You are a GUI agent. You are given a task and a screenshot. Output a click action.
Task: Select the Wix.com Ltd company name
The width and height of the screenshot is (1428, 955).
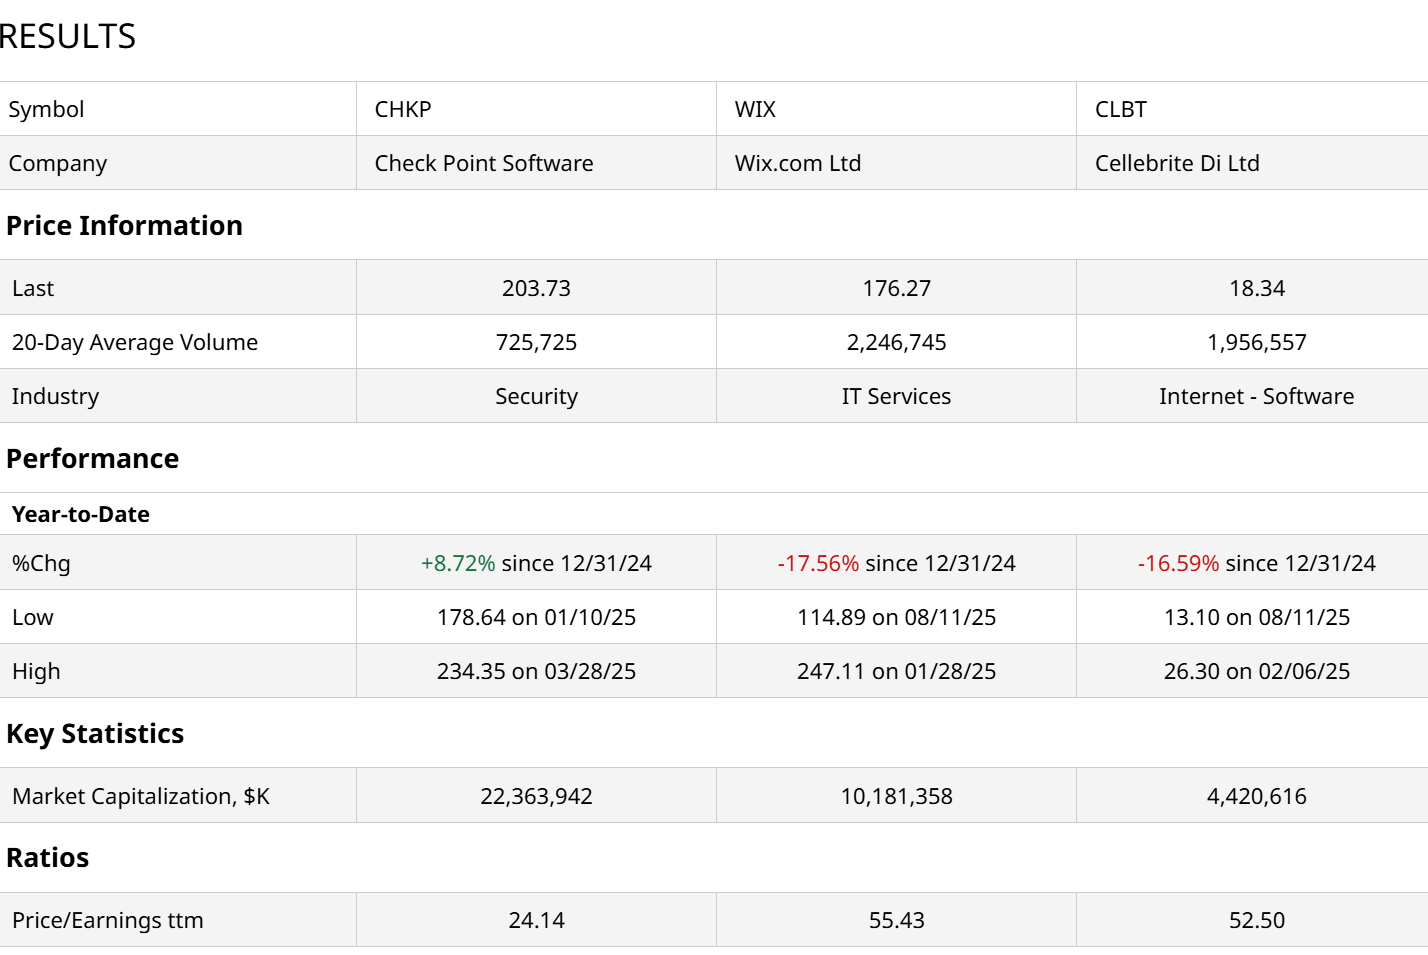pyautogui.click(x=798, y=163)
